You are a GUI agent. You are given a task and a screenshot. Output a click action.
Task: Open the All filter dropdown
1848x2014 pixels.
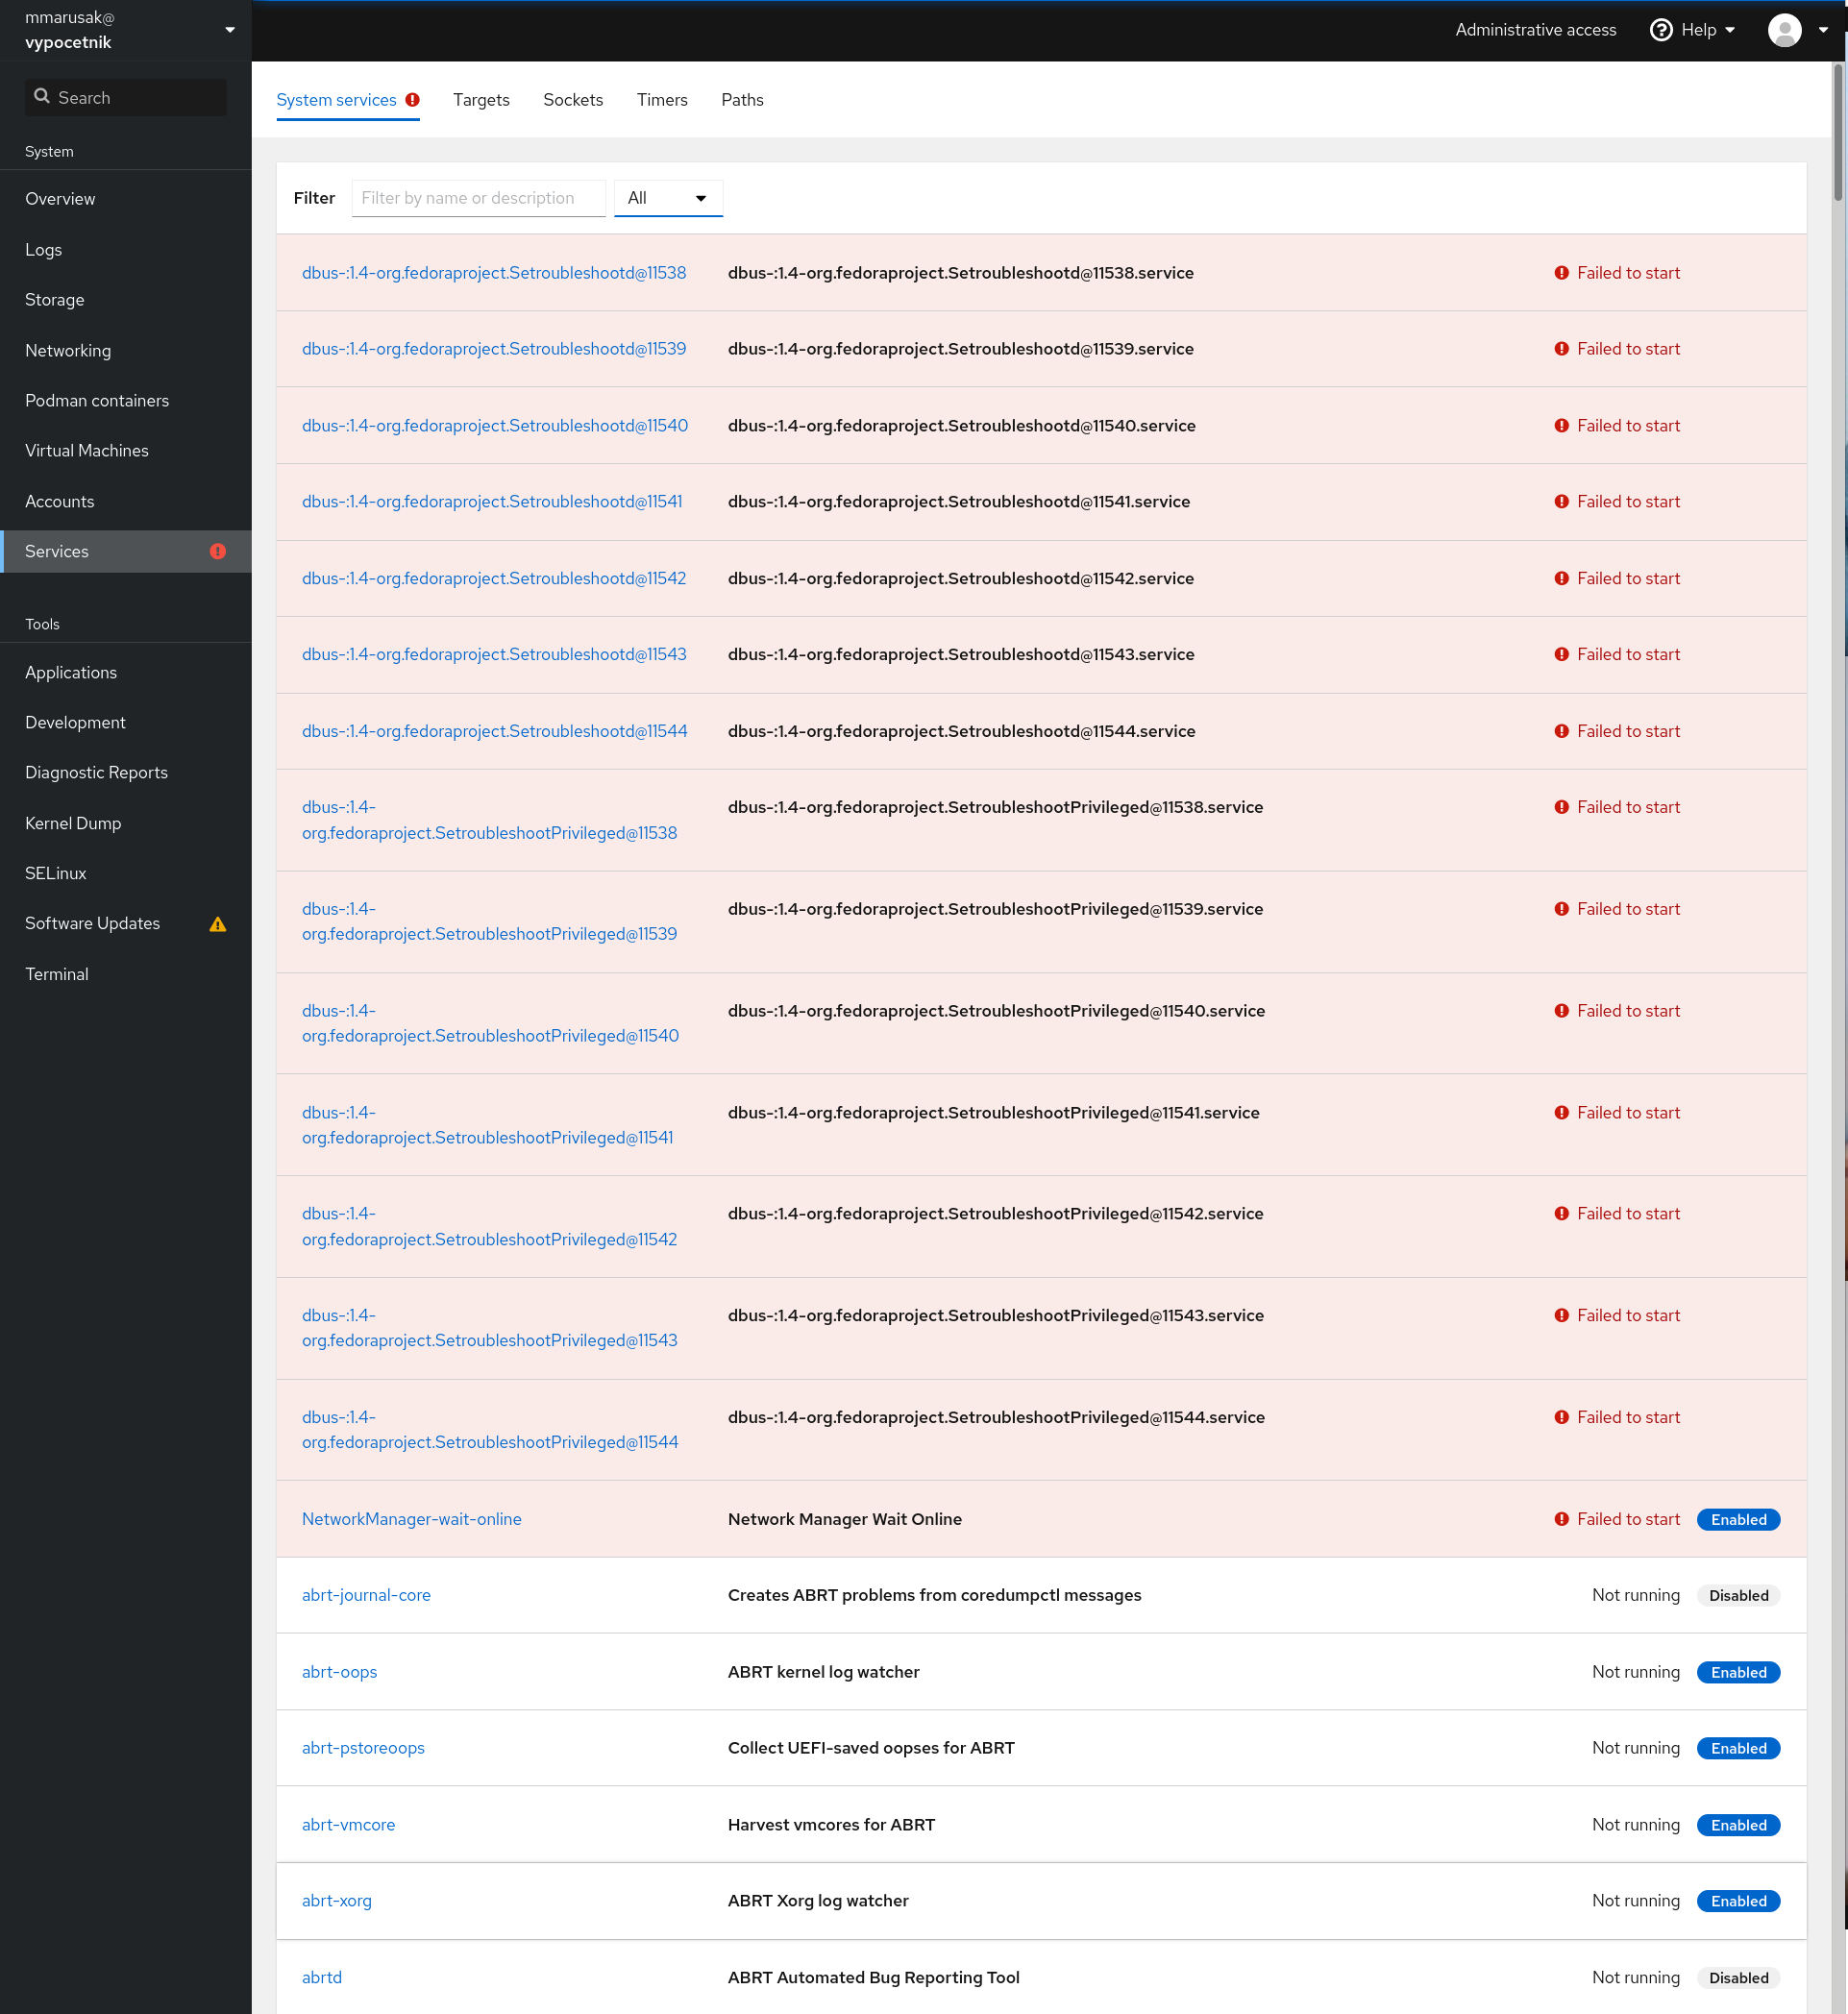(x=668, y=197)
